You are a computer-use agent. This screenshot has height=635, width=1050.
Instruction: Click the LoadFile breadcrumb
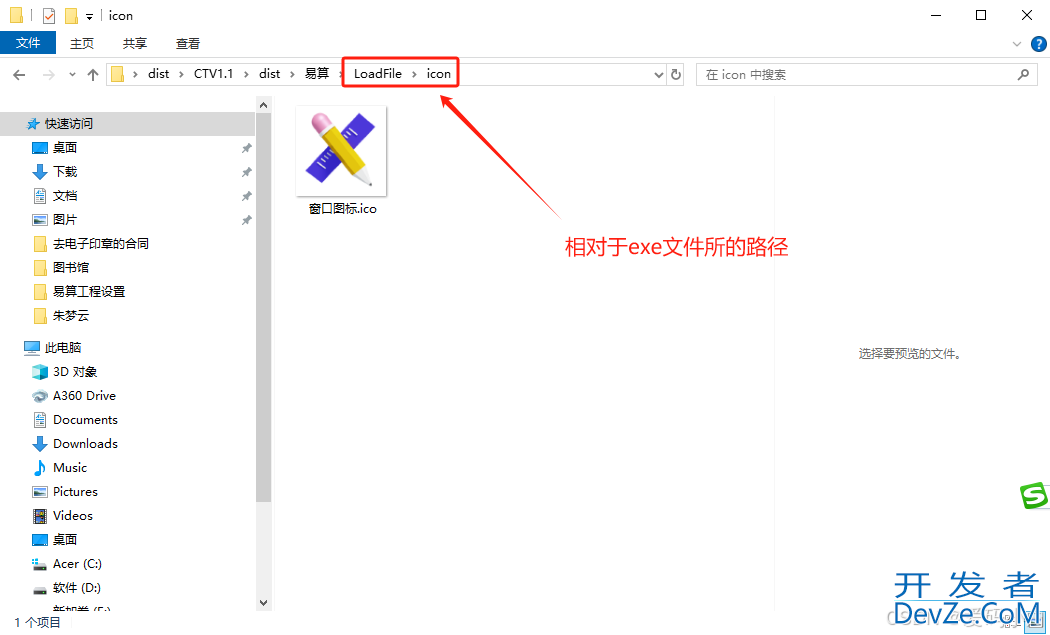pyautogui.click(x=378, y=74)
